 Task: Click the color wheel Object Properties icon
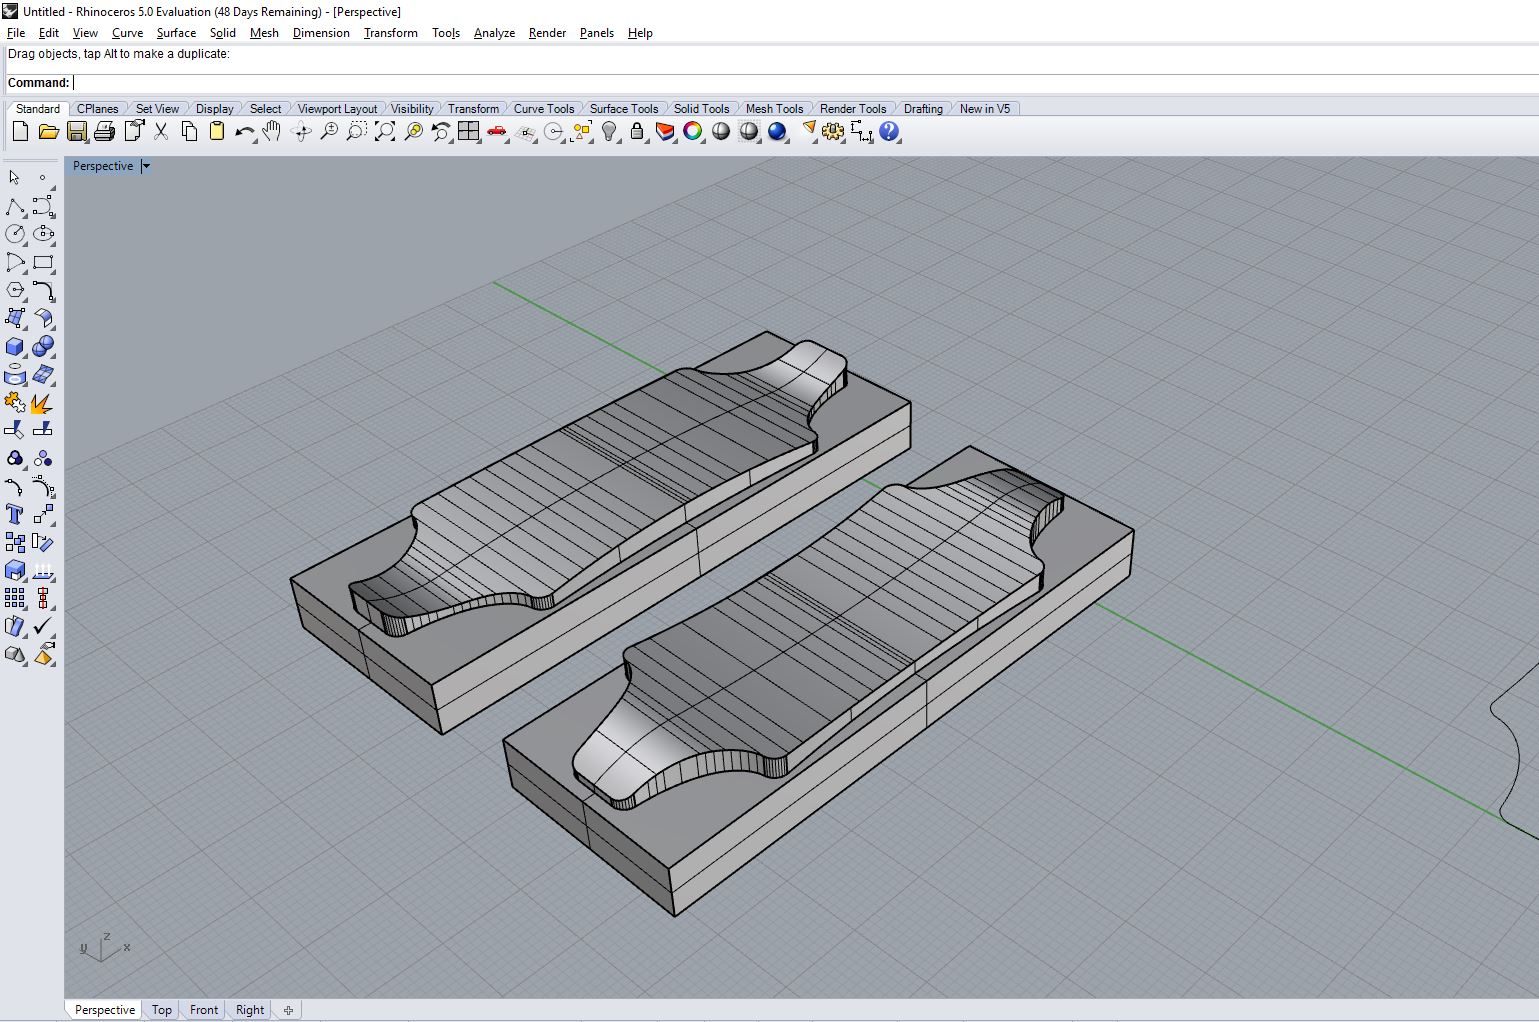tap(693, 131)
